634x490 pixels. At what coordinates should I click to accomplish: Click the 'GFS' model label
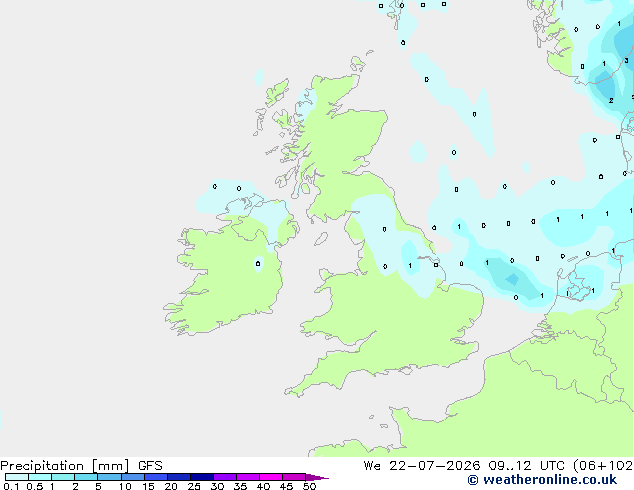[150, 466]
